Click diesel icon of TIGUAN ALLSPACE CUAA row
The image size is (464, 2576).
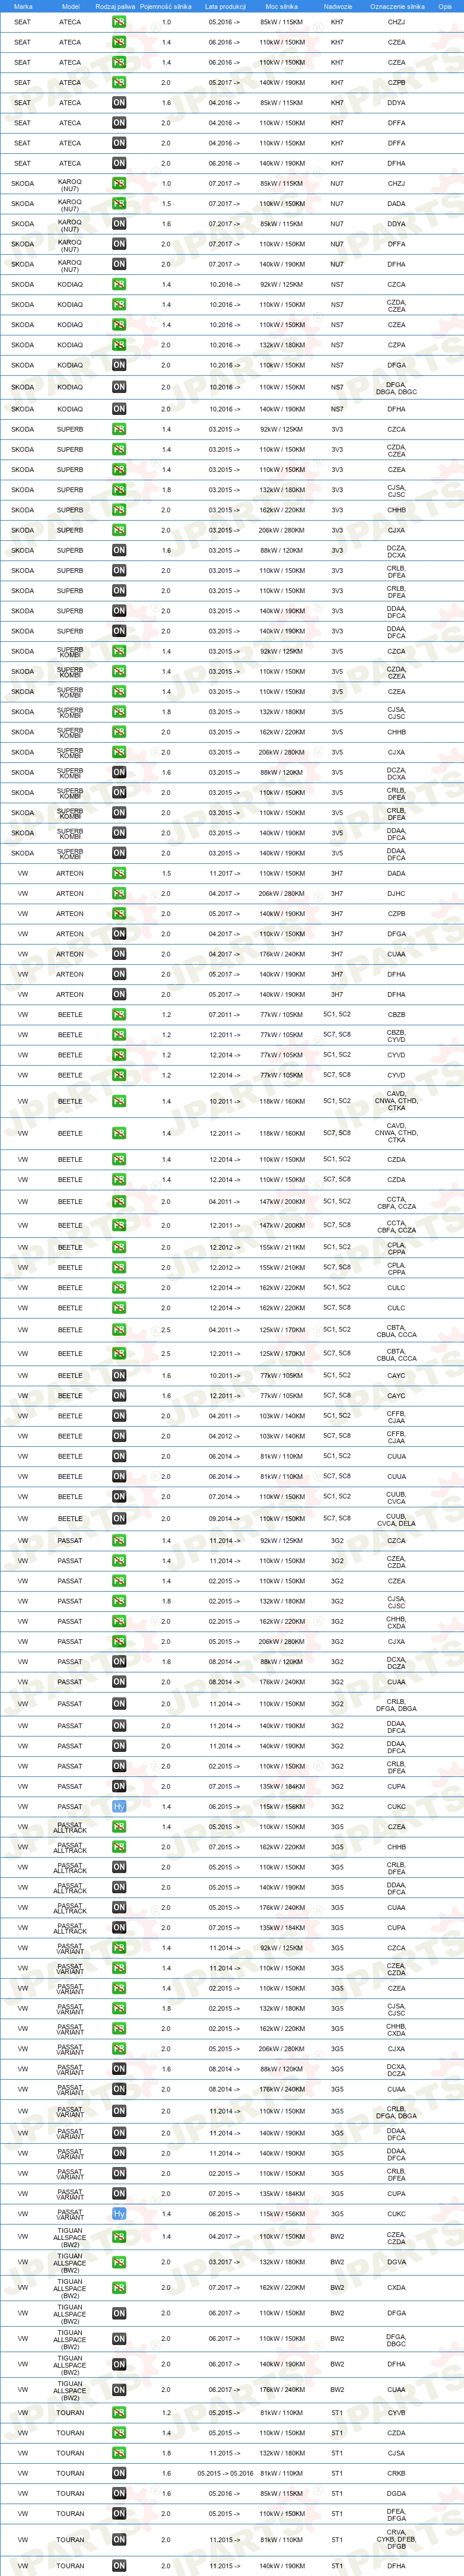tap(119, 2390)
